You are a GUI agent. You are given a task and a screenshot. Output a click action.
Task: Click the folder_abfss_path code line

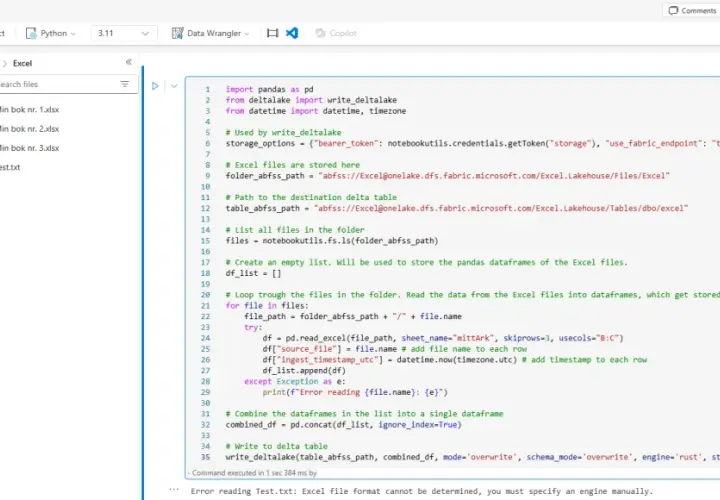pos(448,176)
